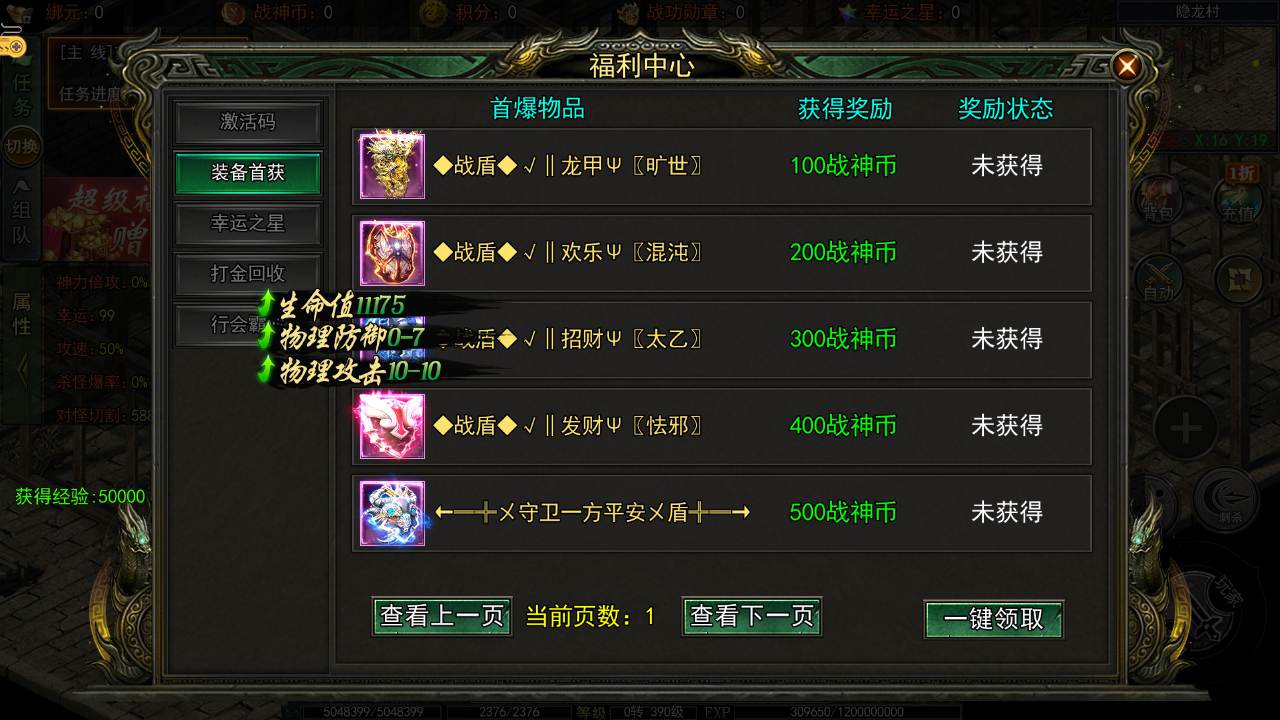Open the 任务 side tab
Image resolution: width=1280 pixels, height=720 pixels.
(21, 95)
